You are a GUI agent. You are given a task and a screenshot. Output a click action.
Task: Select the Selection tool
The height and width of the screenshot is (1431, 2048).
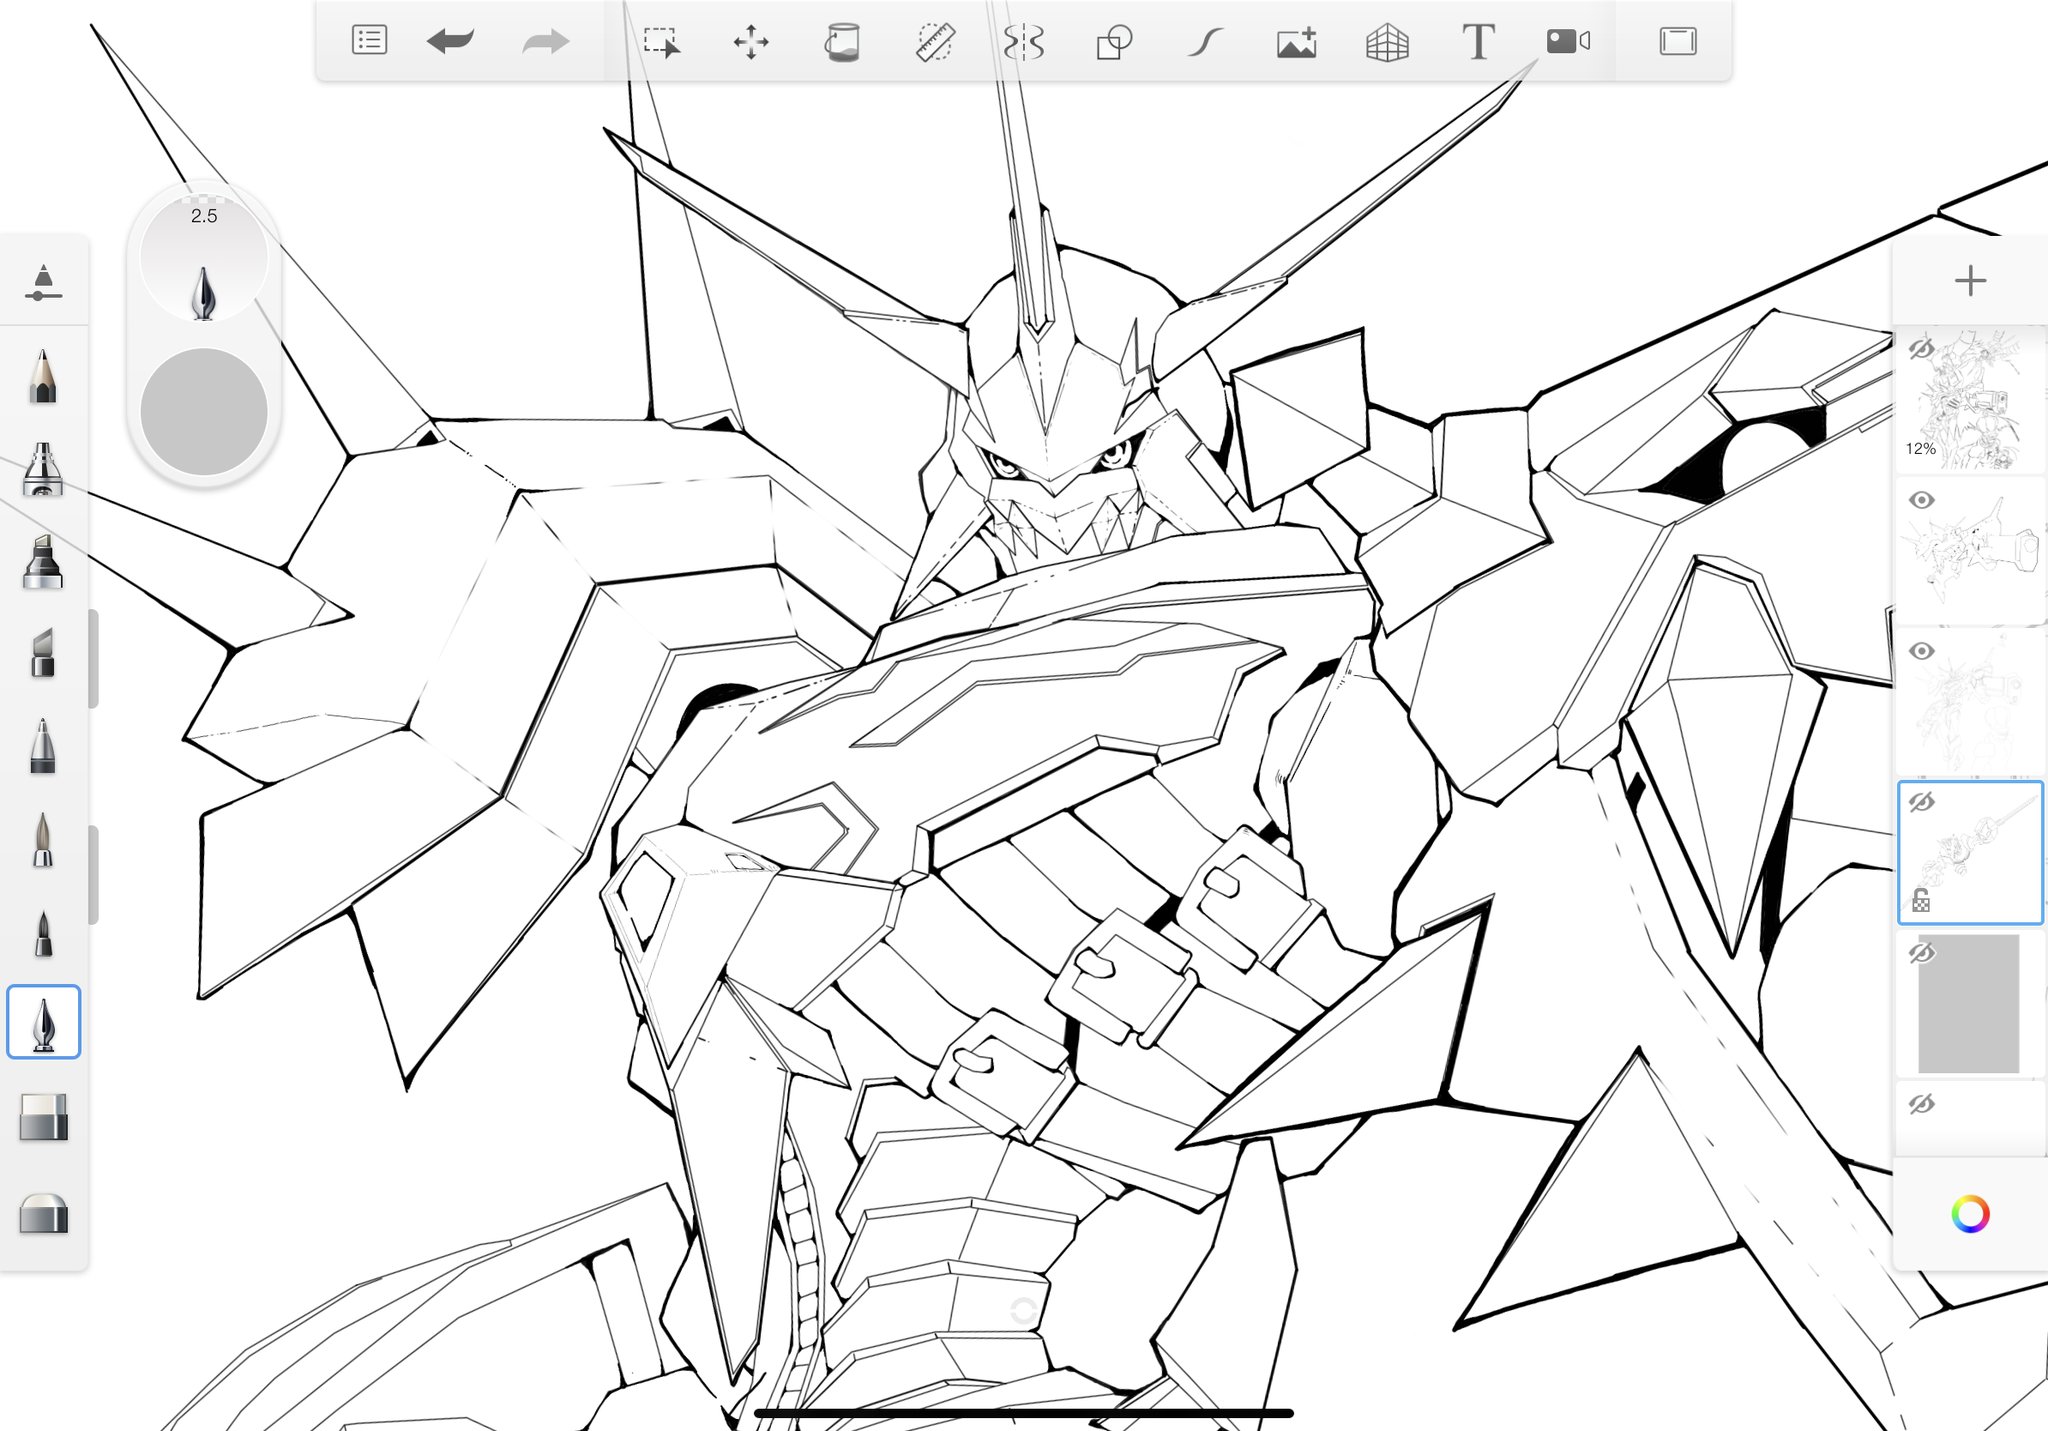pos(661,42)
